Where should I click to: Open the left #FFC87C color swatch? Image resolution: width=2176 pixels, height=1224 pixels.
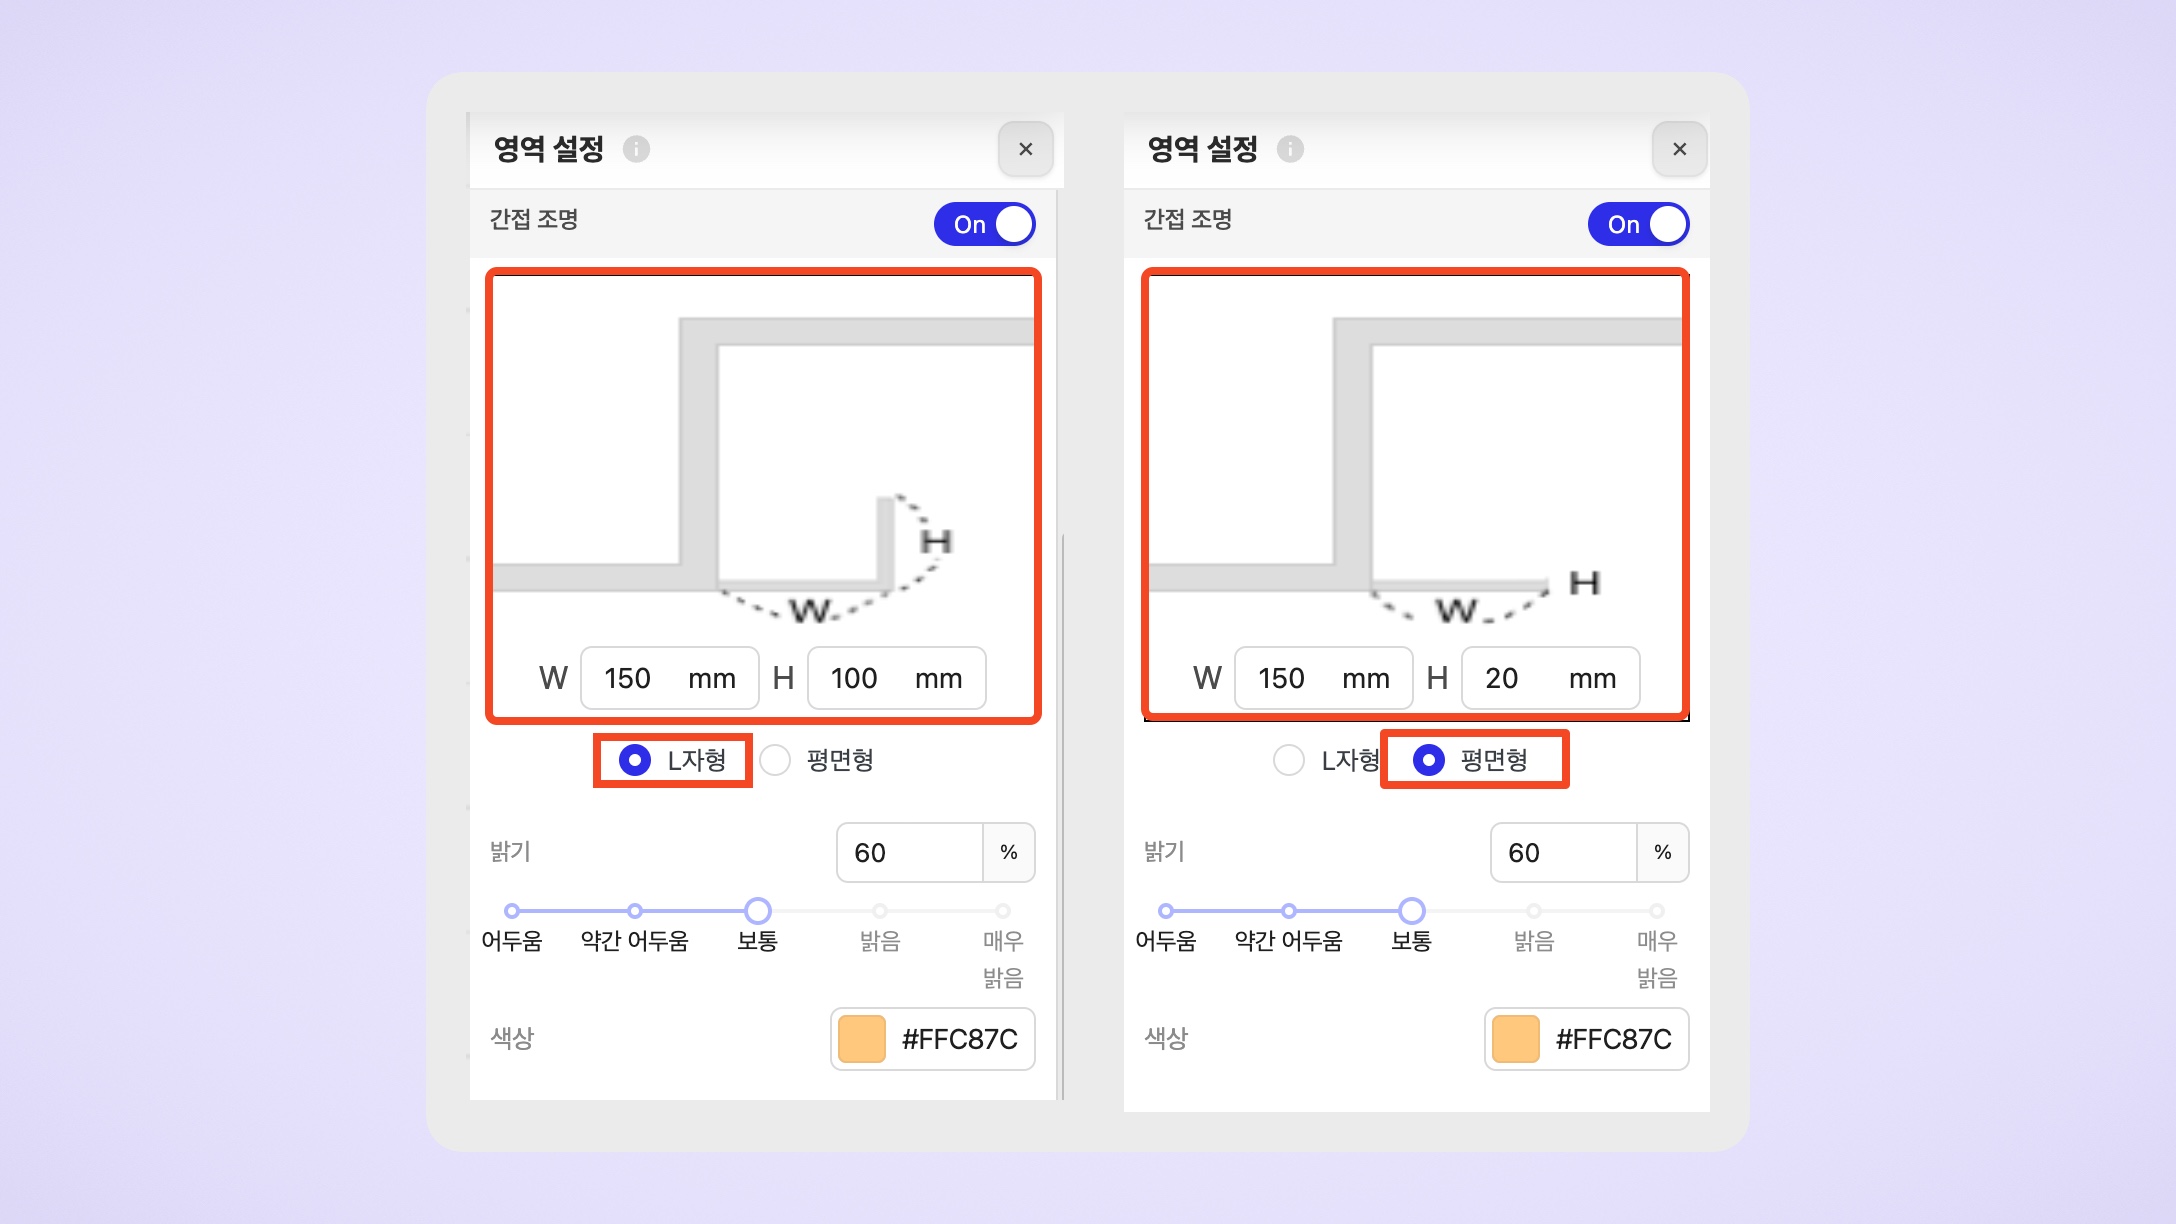[x=862, y=1039]
